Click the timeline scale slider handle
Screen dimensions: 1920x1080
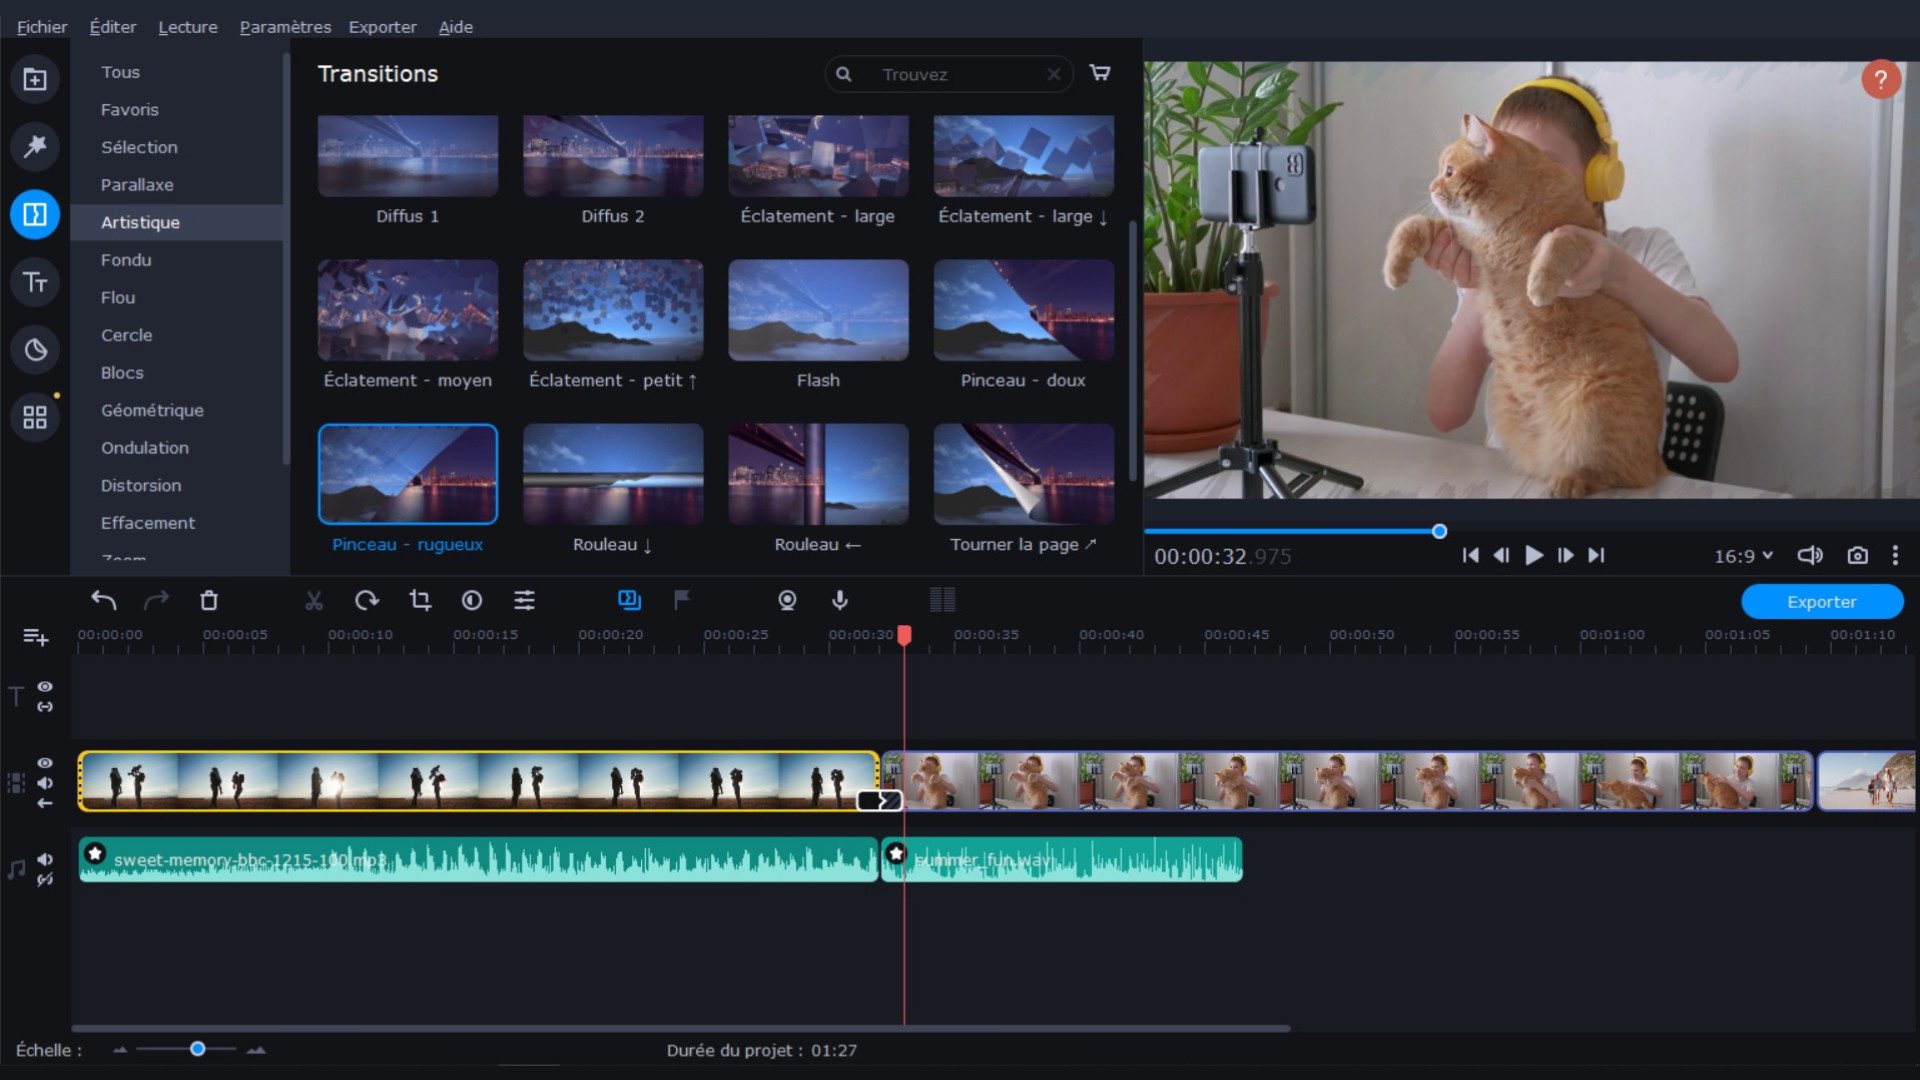(198, 1049)
